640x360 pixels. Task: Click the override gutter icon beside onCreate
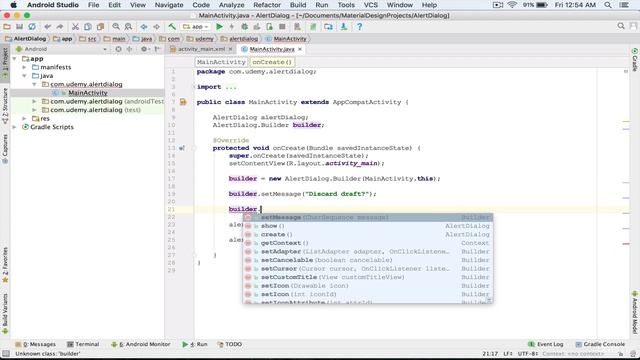(182, 148)
